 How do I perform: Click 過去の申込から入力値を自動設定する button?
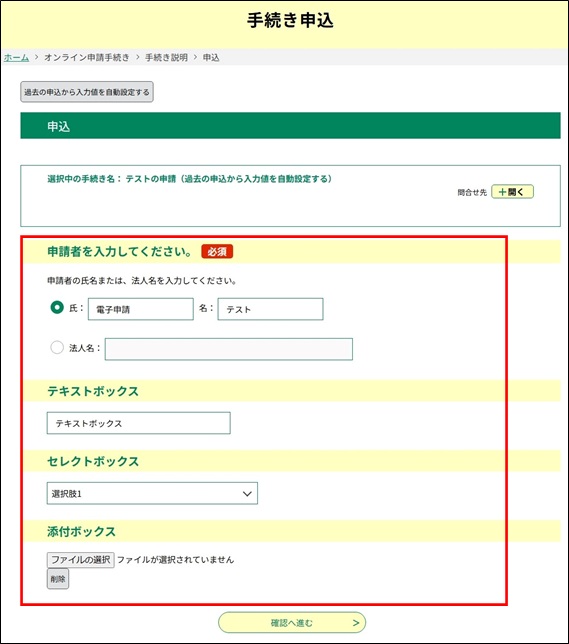pyautogui.click(x=87, y=92)
